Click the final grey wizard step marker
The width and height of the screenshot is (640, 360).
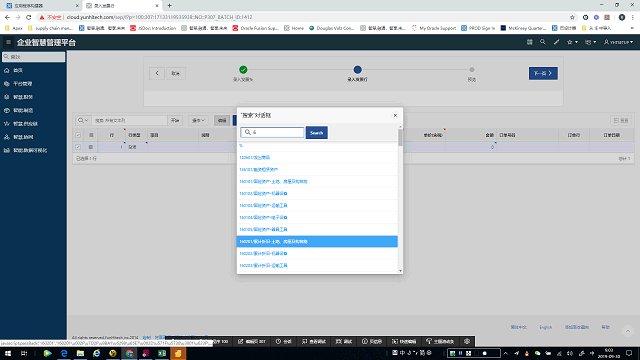pos(472,70)
